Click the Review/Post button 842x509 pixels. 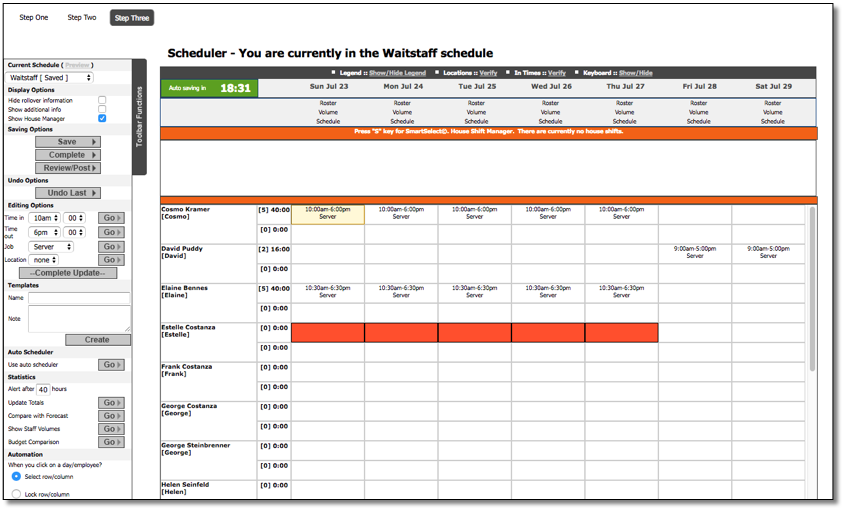67,168
